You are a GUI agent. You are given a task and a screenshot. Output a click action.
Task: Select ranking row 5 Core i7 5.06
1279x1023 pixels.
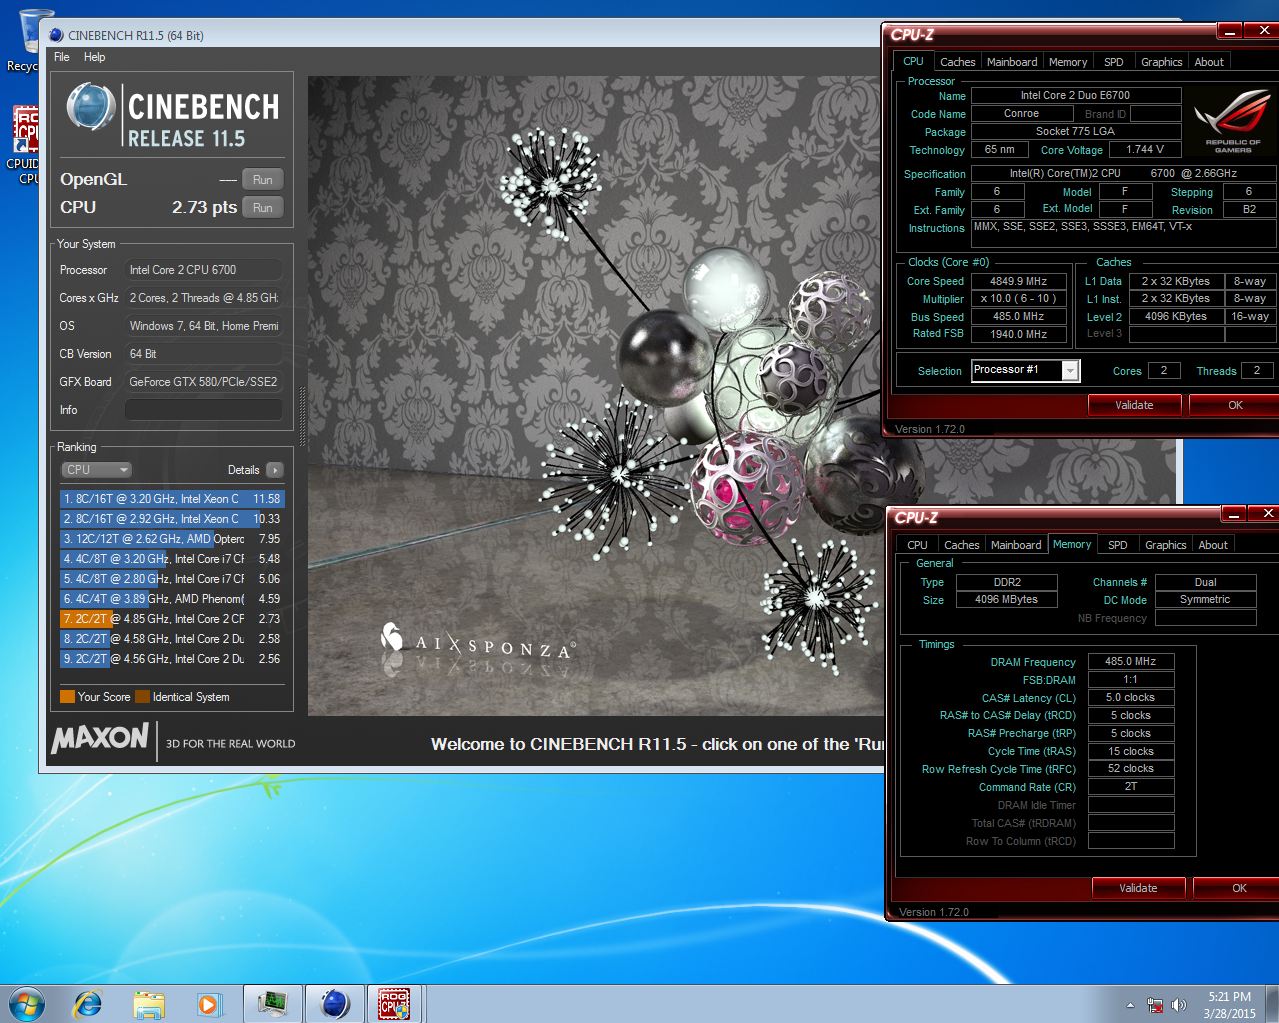[x=172, y=579]
